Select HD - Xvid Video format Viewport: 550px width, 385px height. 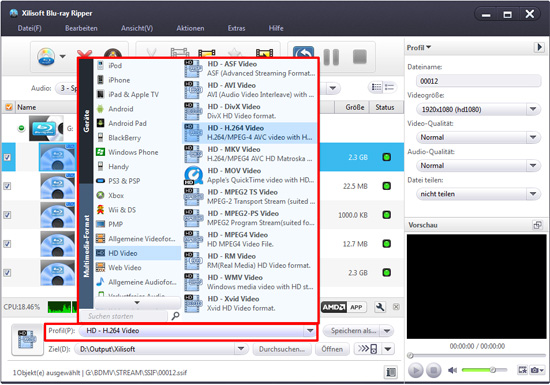(x=249, y=304)
